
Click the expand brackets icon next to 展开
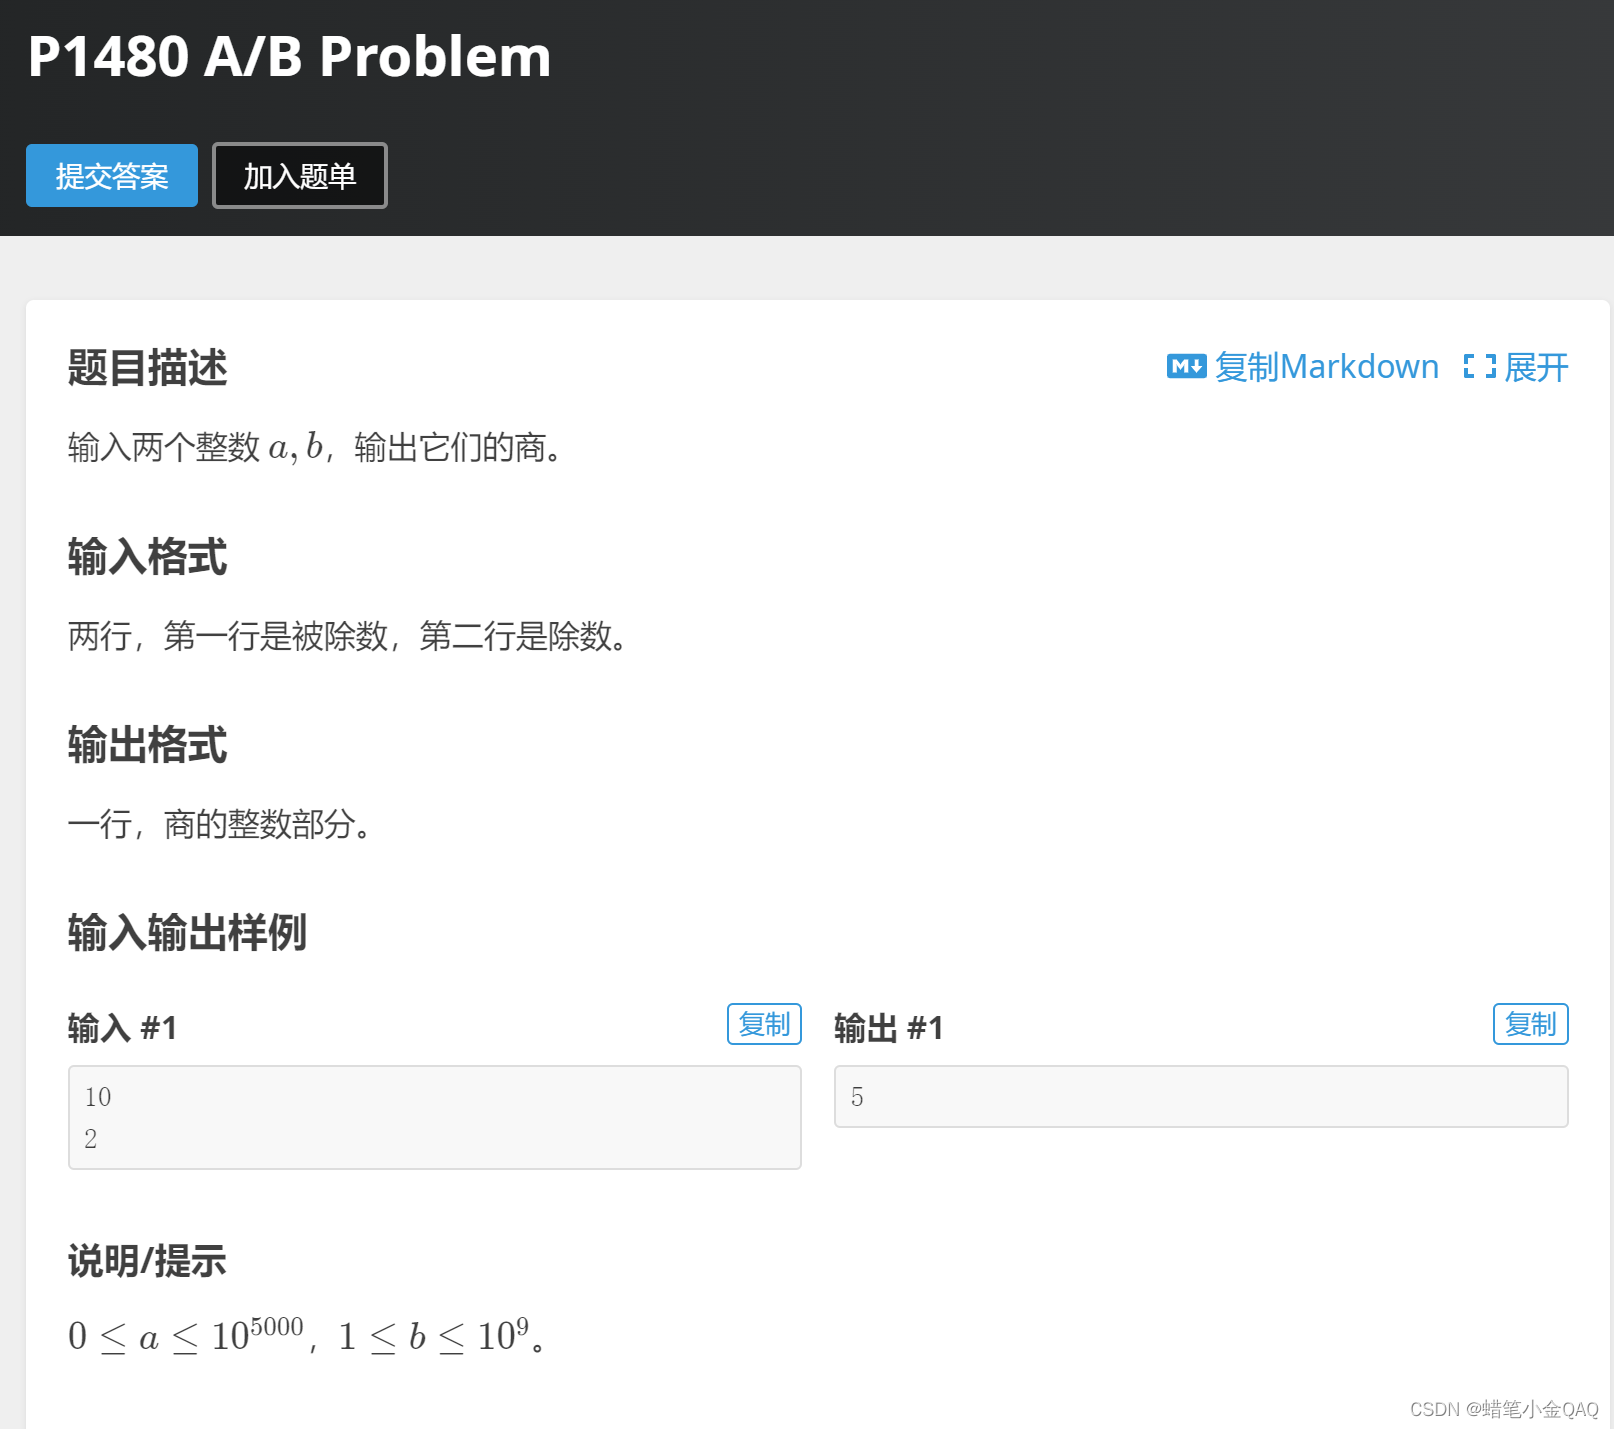(1480, 367)
